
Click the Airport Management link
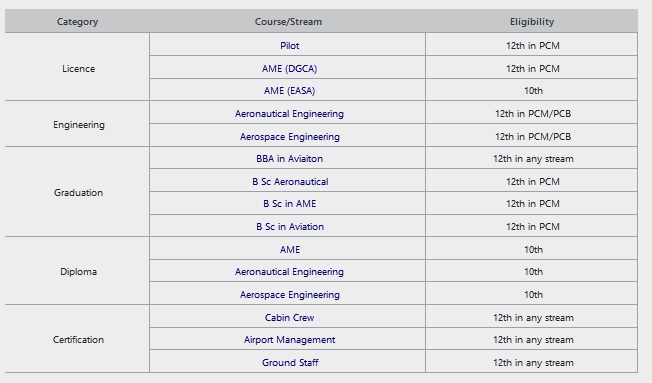click(x=289, y=339)
